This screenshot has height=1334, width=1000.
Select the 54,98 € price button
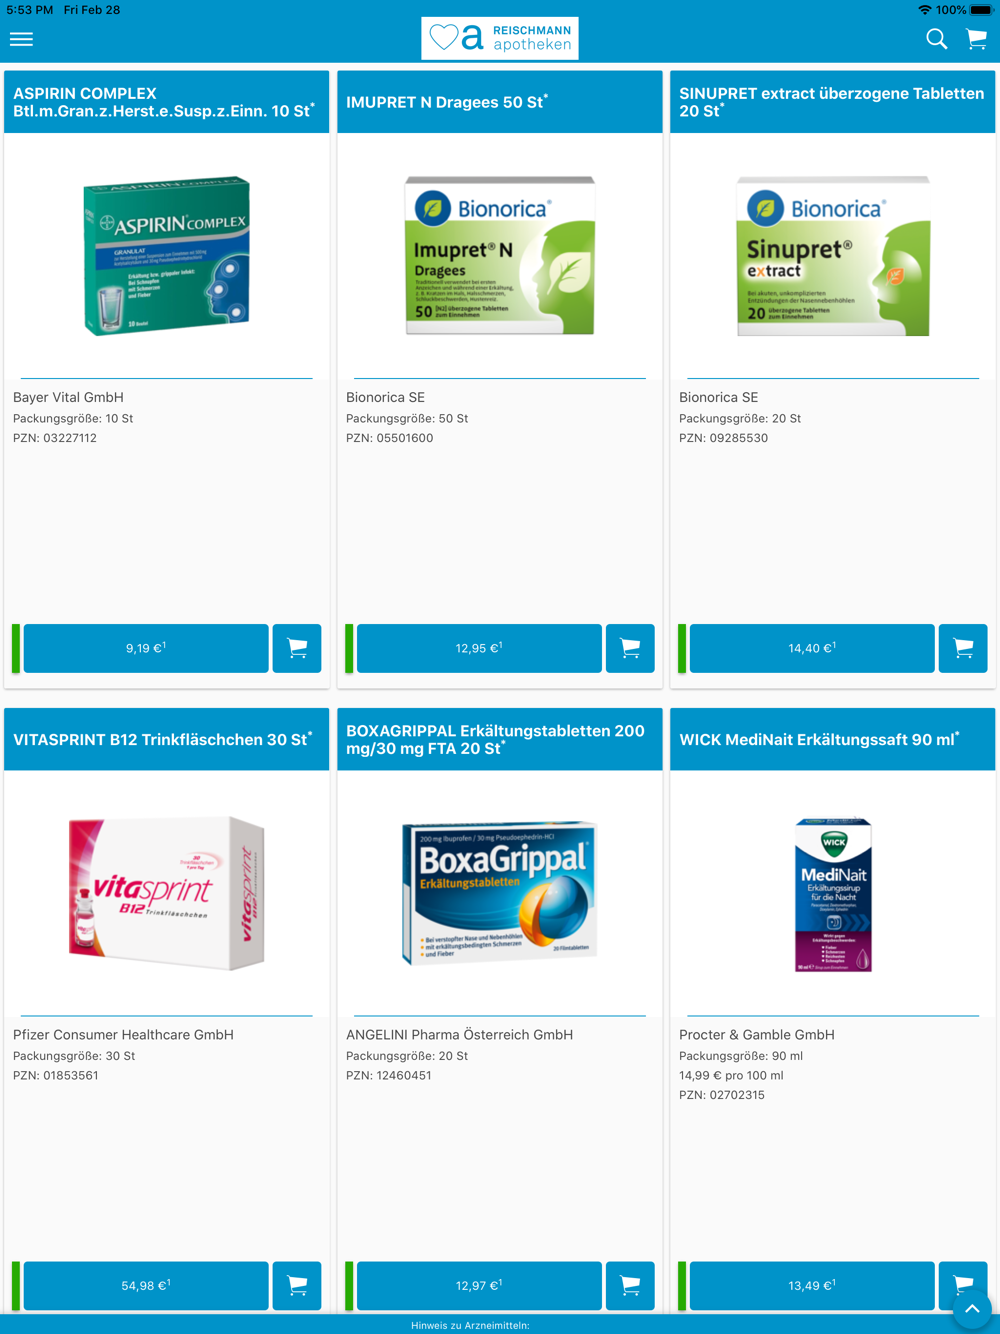click(146, 1285)
